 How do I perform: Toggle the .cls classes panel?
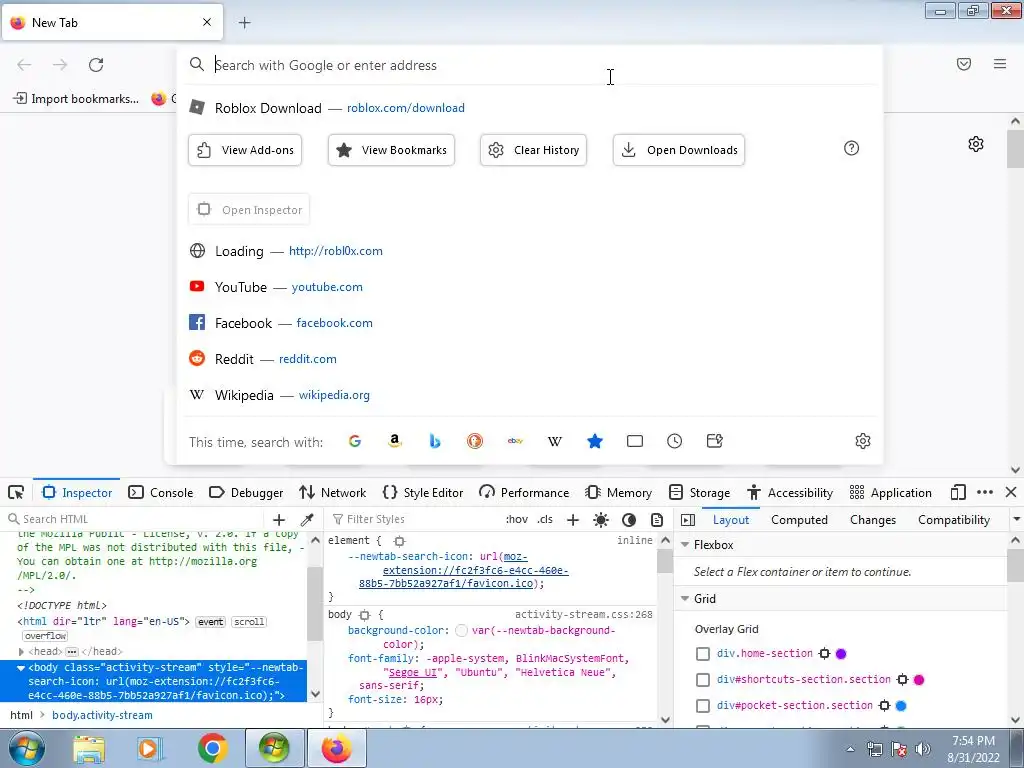point(545,520)
